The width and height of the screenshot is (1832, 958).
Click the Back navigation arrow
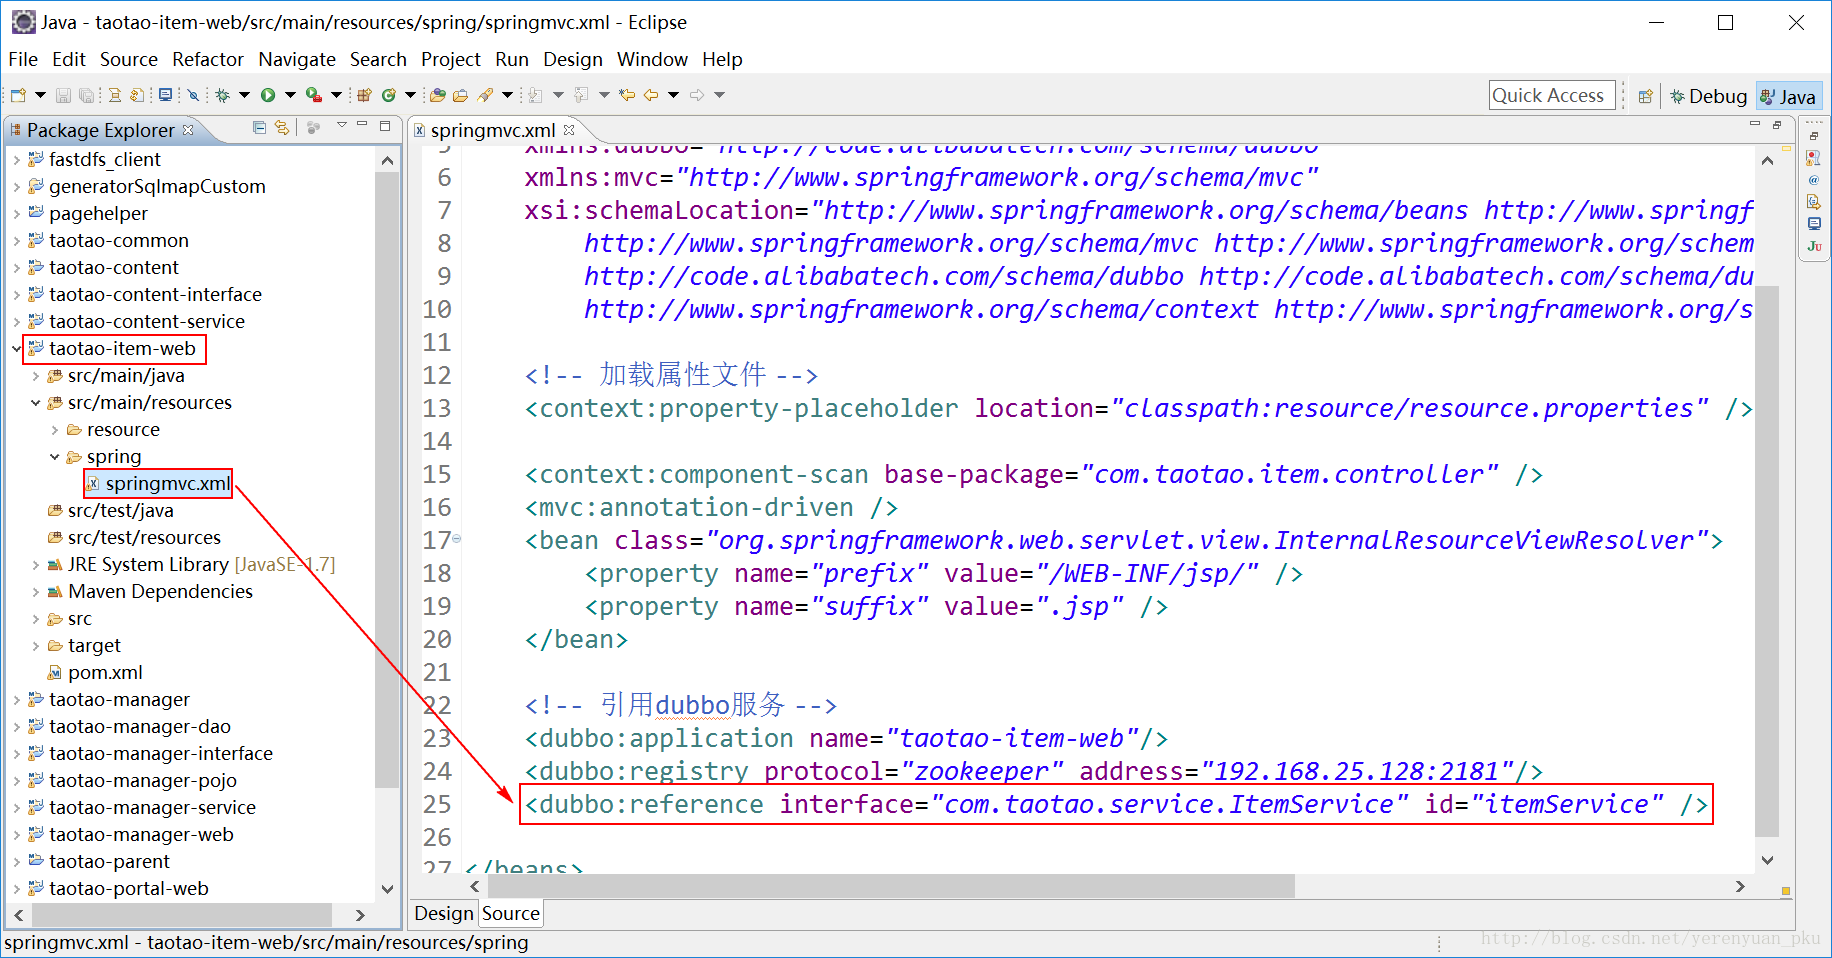click(x=650, y=95)
